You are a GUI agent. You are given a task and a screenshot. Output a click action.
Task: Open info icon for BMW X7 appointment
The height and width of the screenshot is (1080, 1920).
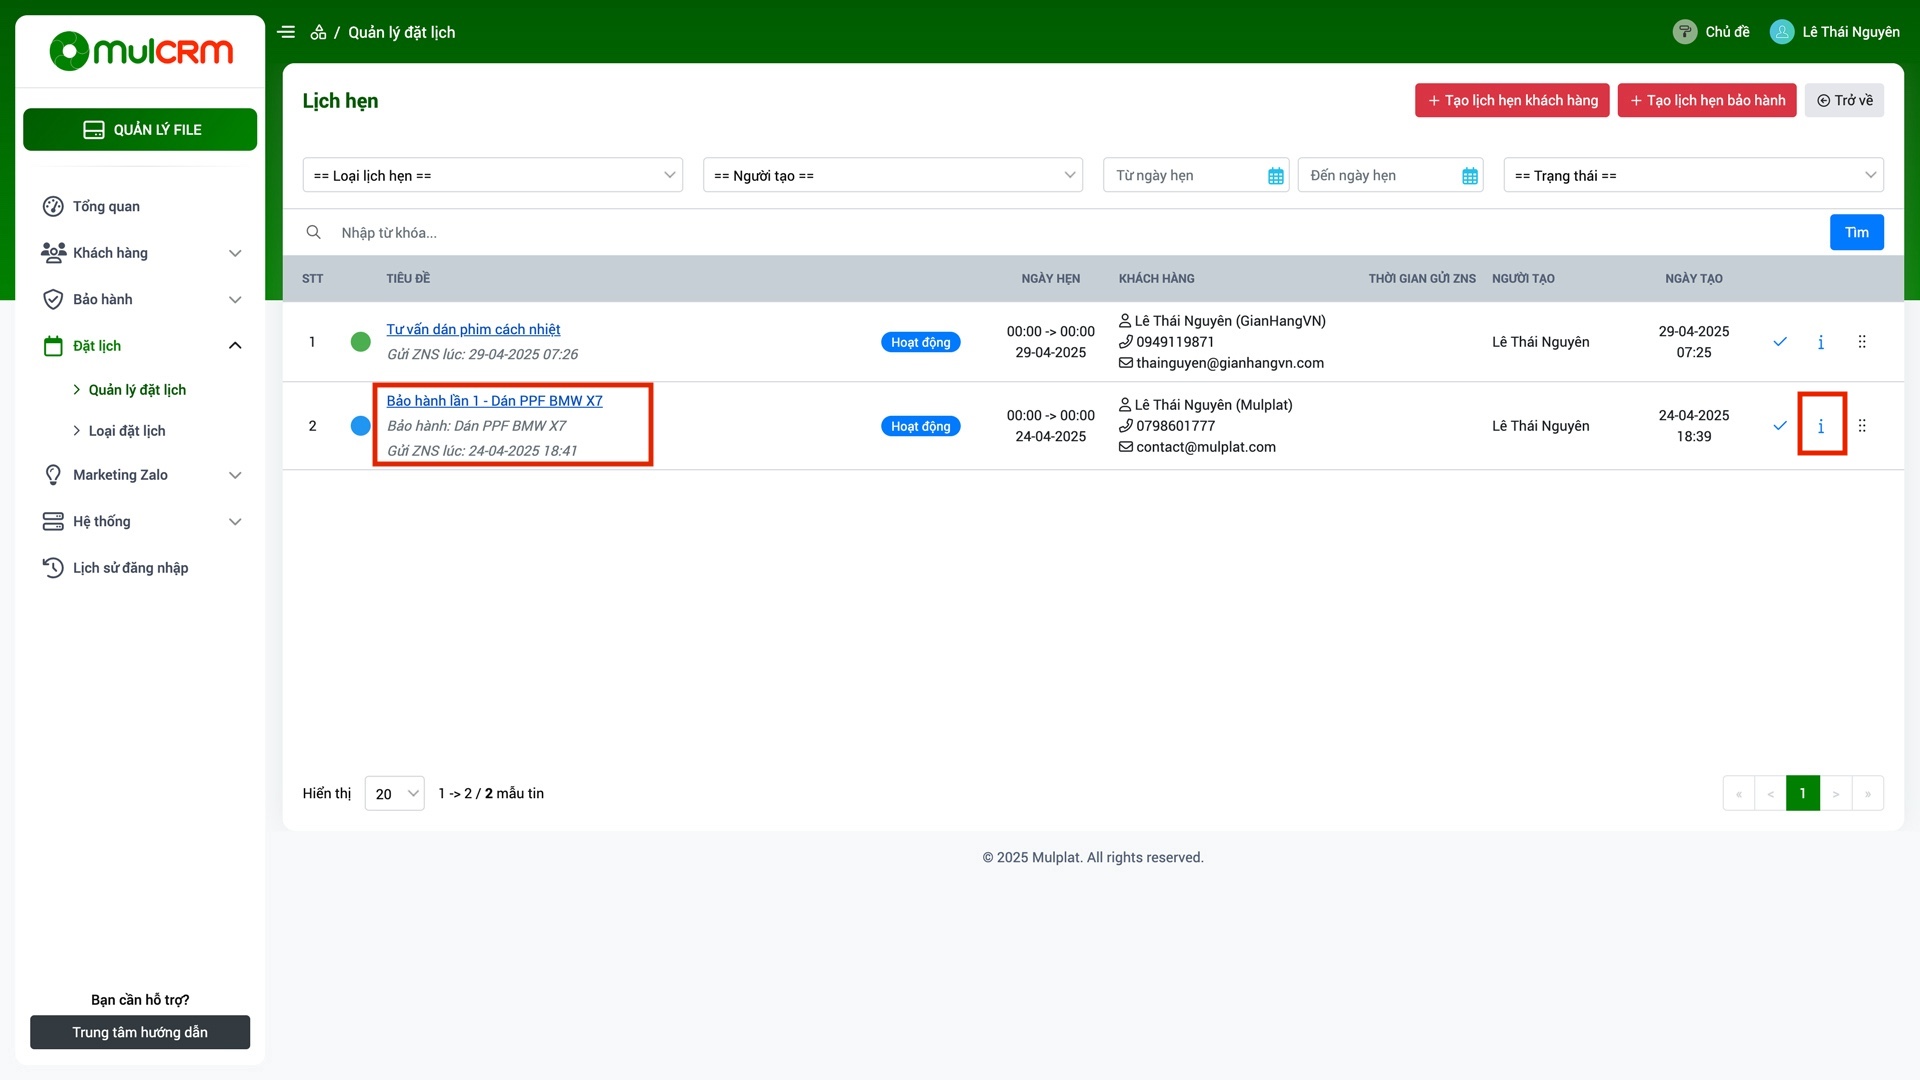pos(1820,426)
